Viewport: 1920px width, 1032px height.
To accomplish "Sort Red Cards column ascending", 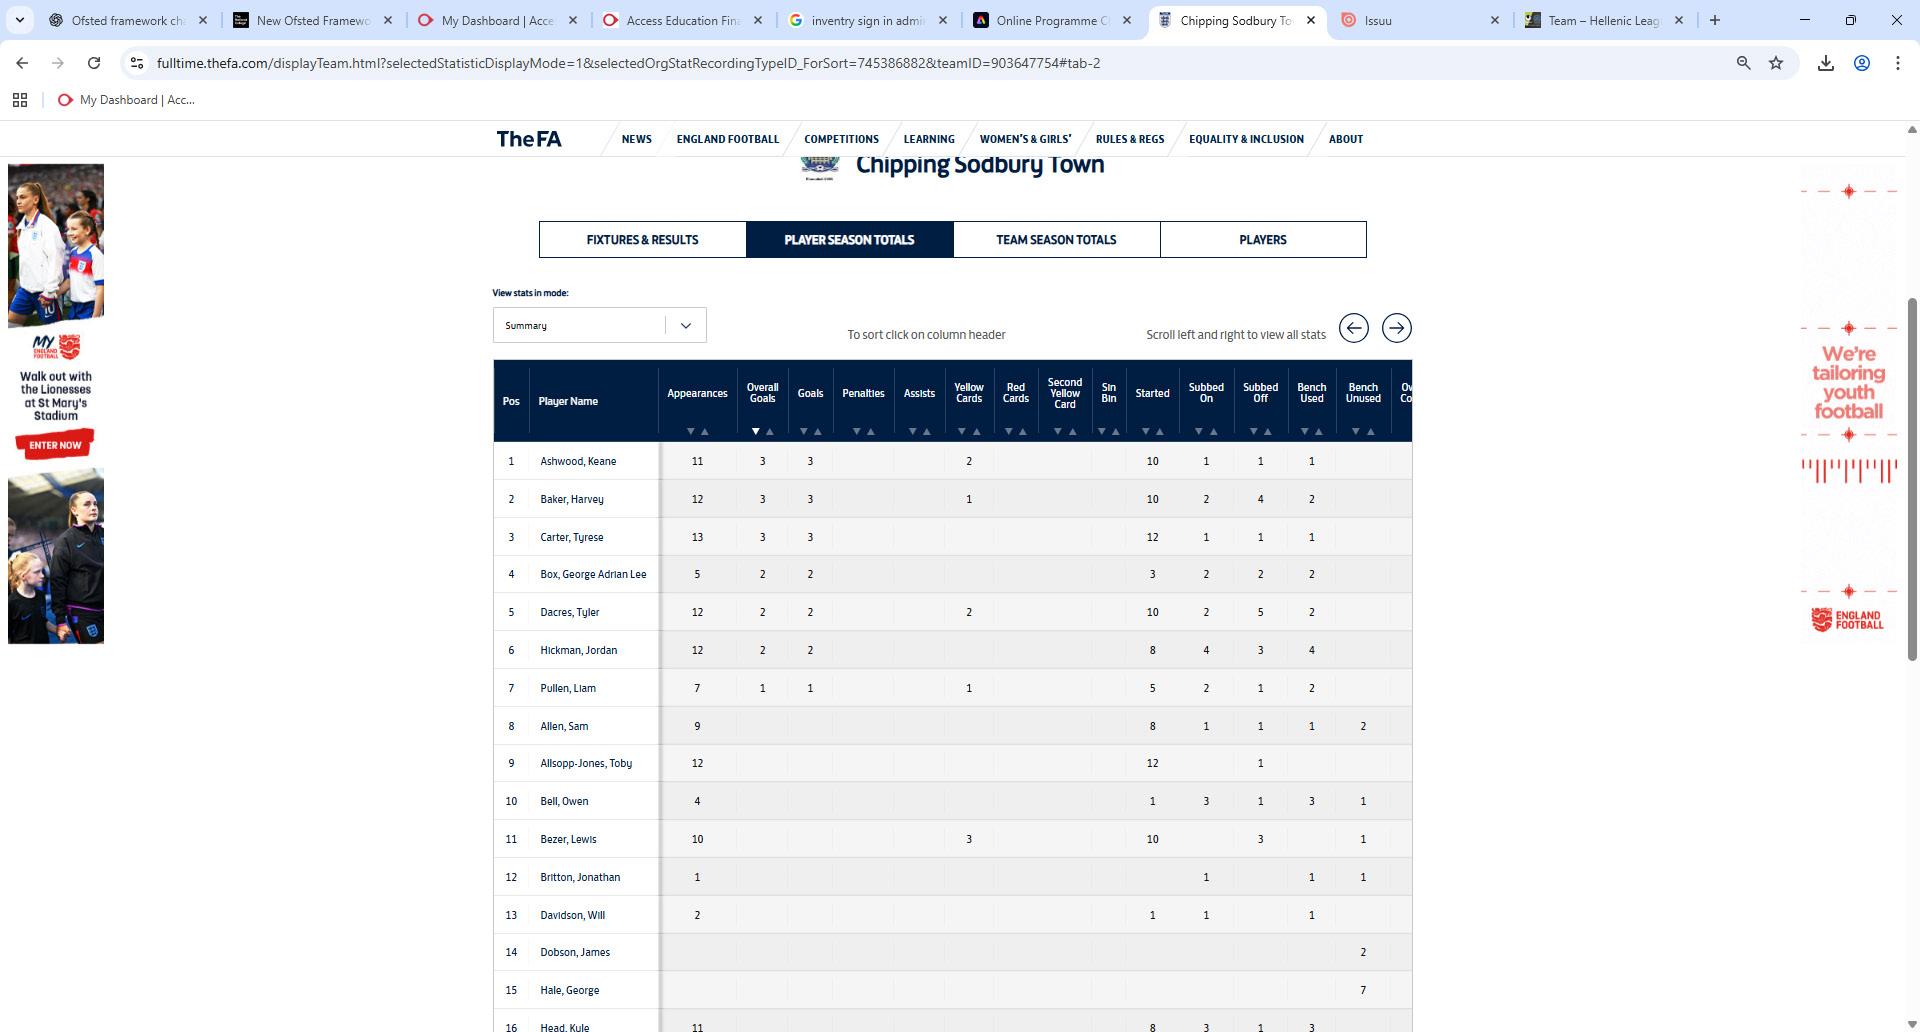I will coord(1023,432).
